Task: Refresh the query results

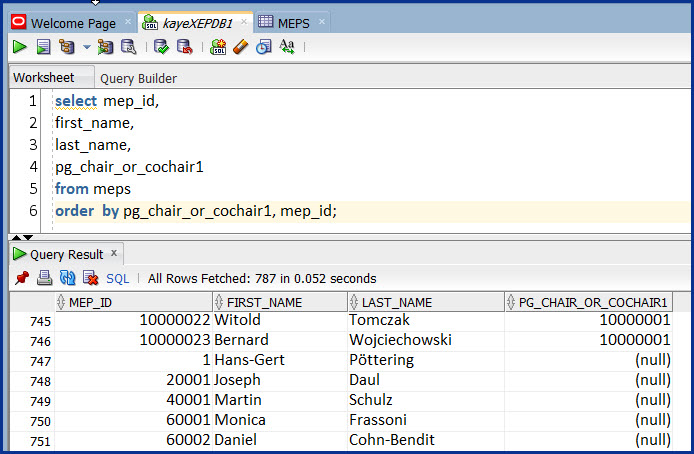Action: pos(67,278)
